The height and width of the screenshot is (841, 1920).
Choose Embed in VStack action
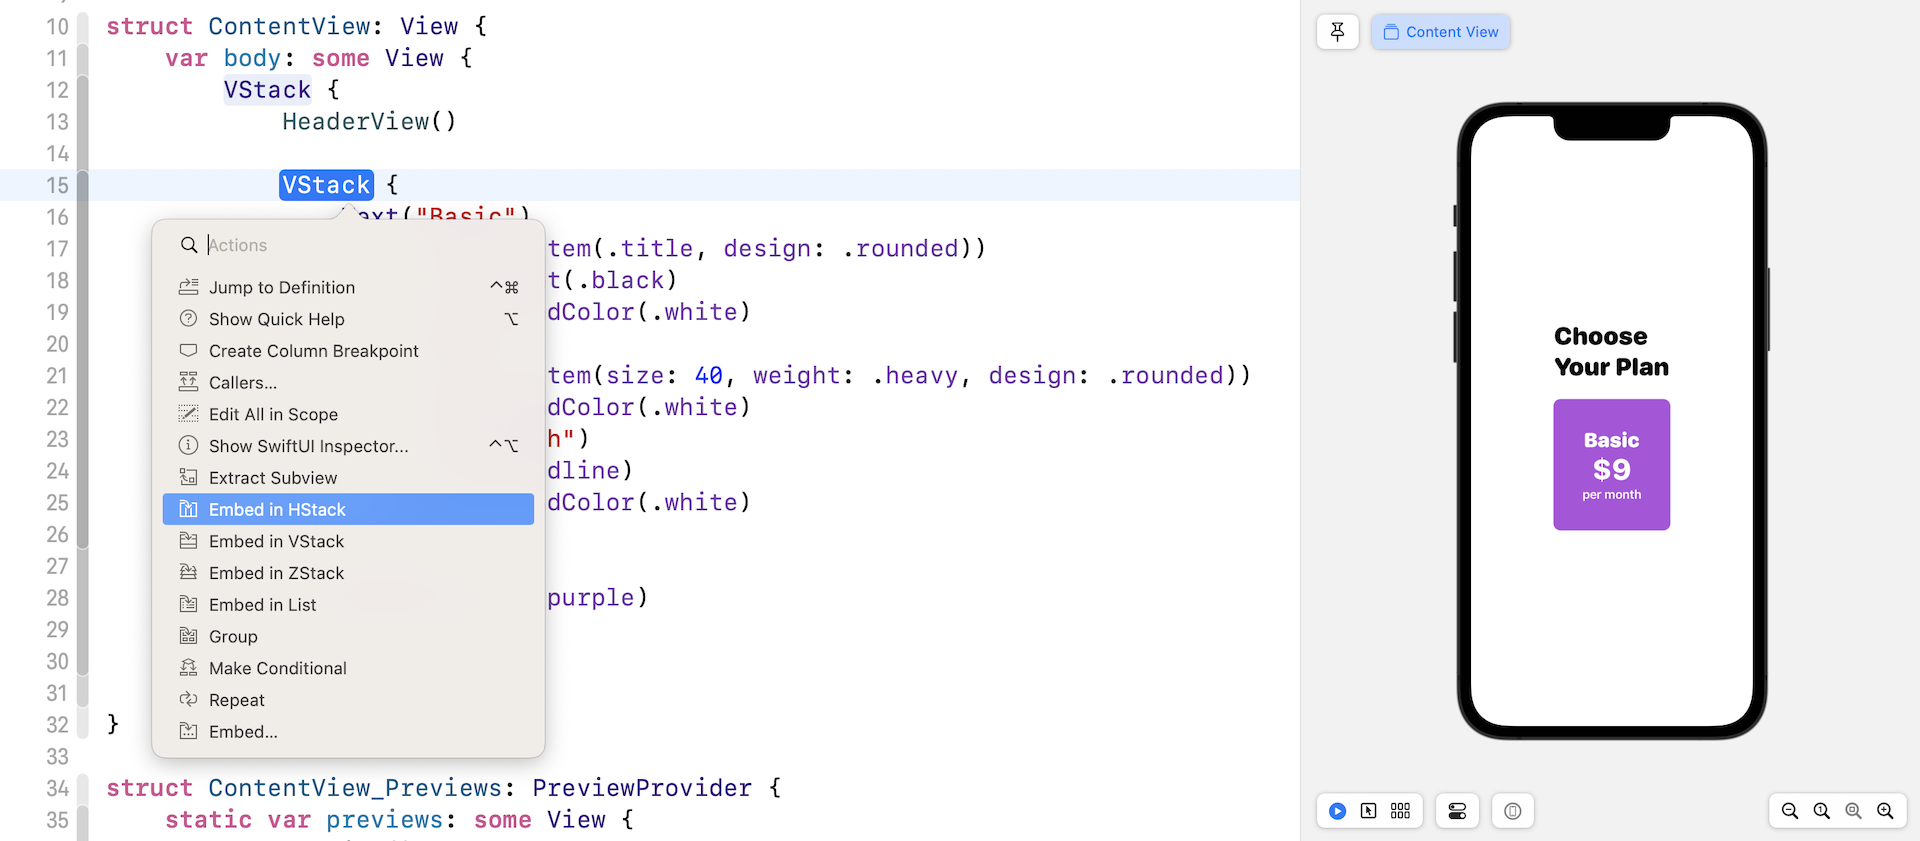pos(276,541)
